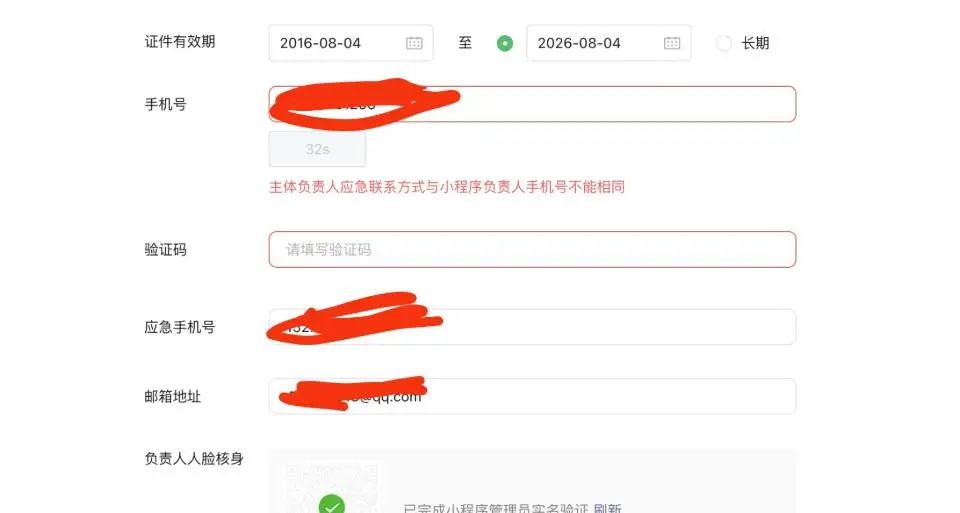Click the 负责人人脸核身 section label
The image size is (960, 513).
pyautogui.click(x=194, y=459)
